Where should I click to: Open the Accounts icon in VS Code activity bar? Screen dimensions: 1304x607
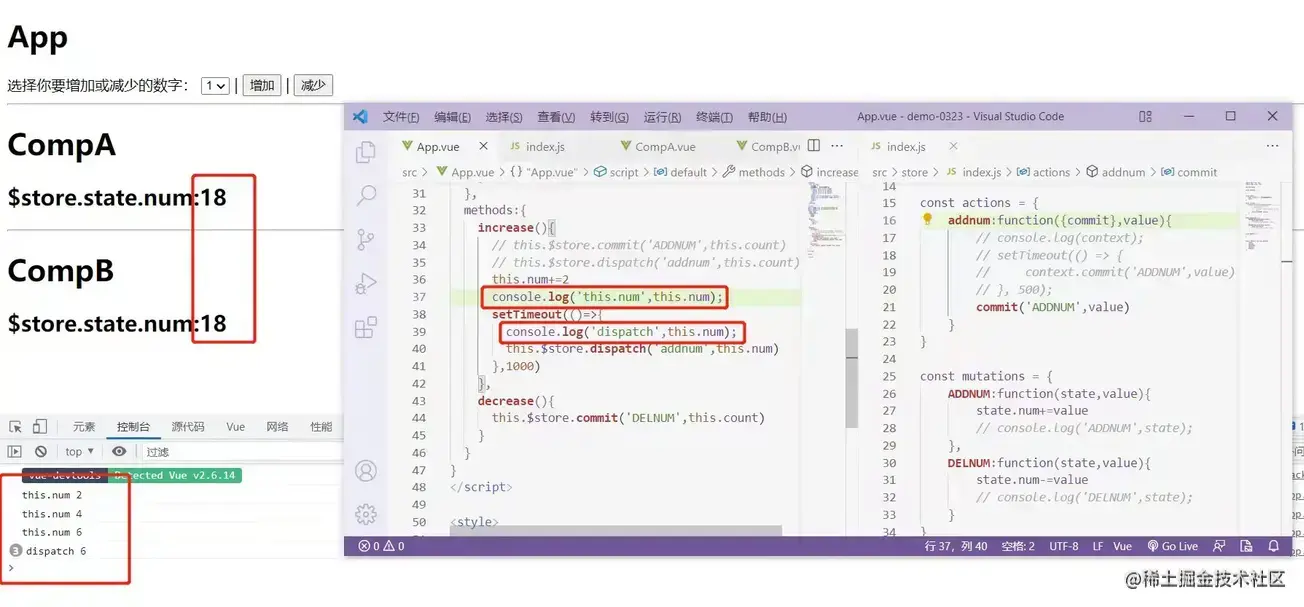(x=366, y=471)
